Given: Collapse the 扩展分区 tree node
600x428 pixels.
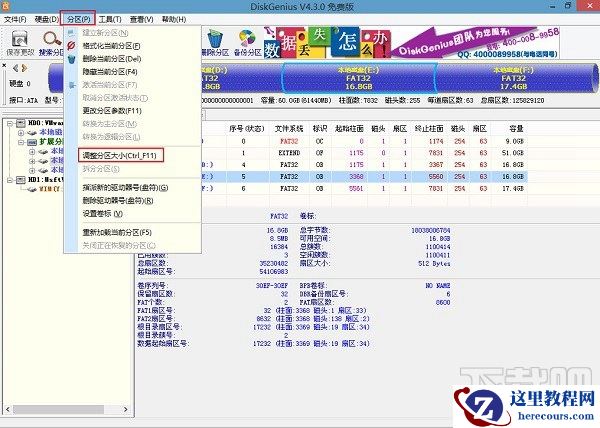Looking at the screenshot, I should pyautogui.click(x=21, y=142).
